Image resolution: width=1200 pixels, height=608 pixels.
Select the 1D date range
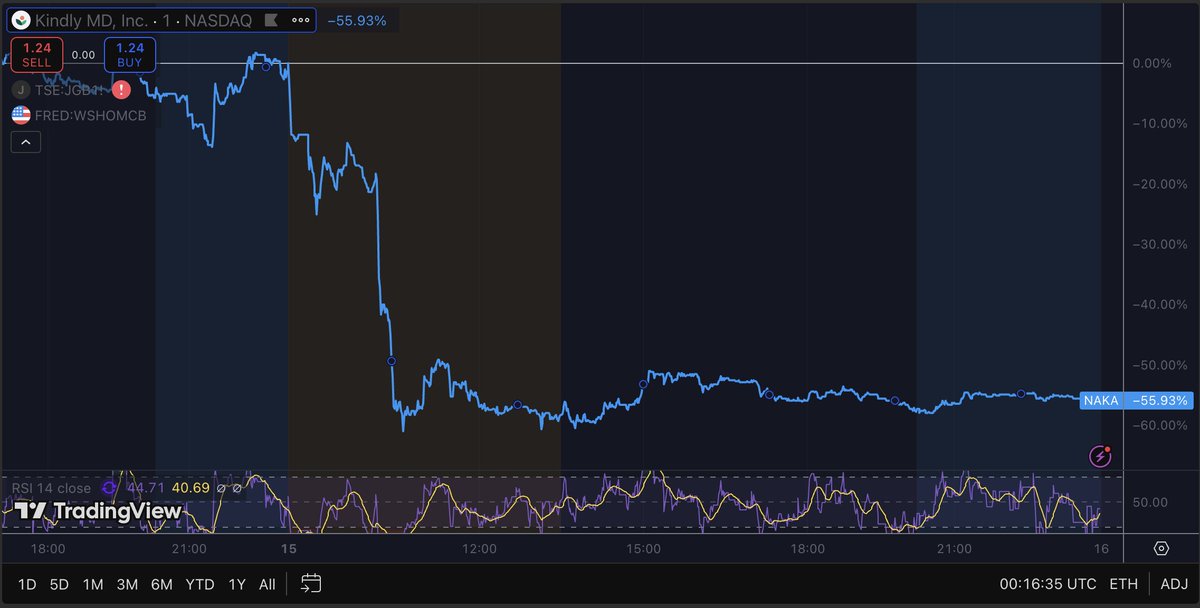pos(29,583)
